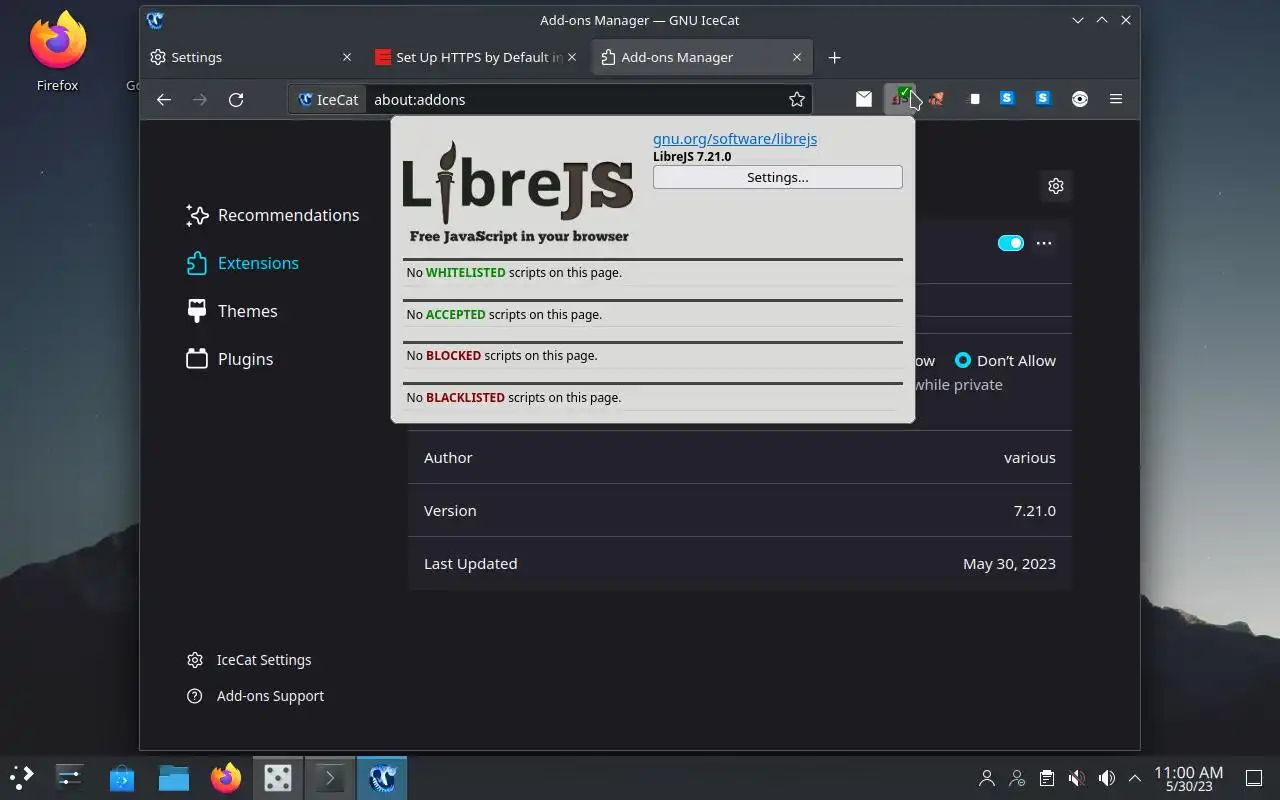Click the user account tray icon
Image resolution: width=1280 pixels, height=800 pixels.
point(987,778)
